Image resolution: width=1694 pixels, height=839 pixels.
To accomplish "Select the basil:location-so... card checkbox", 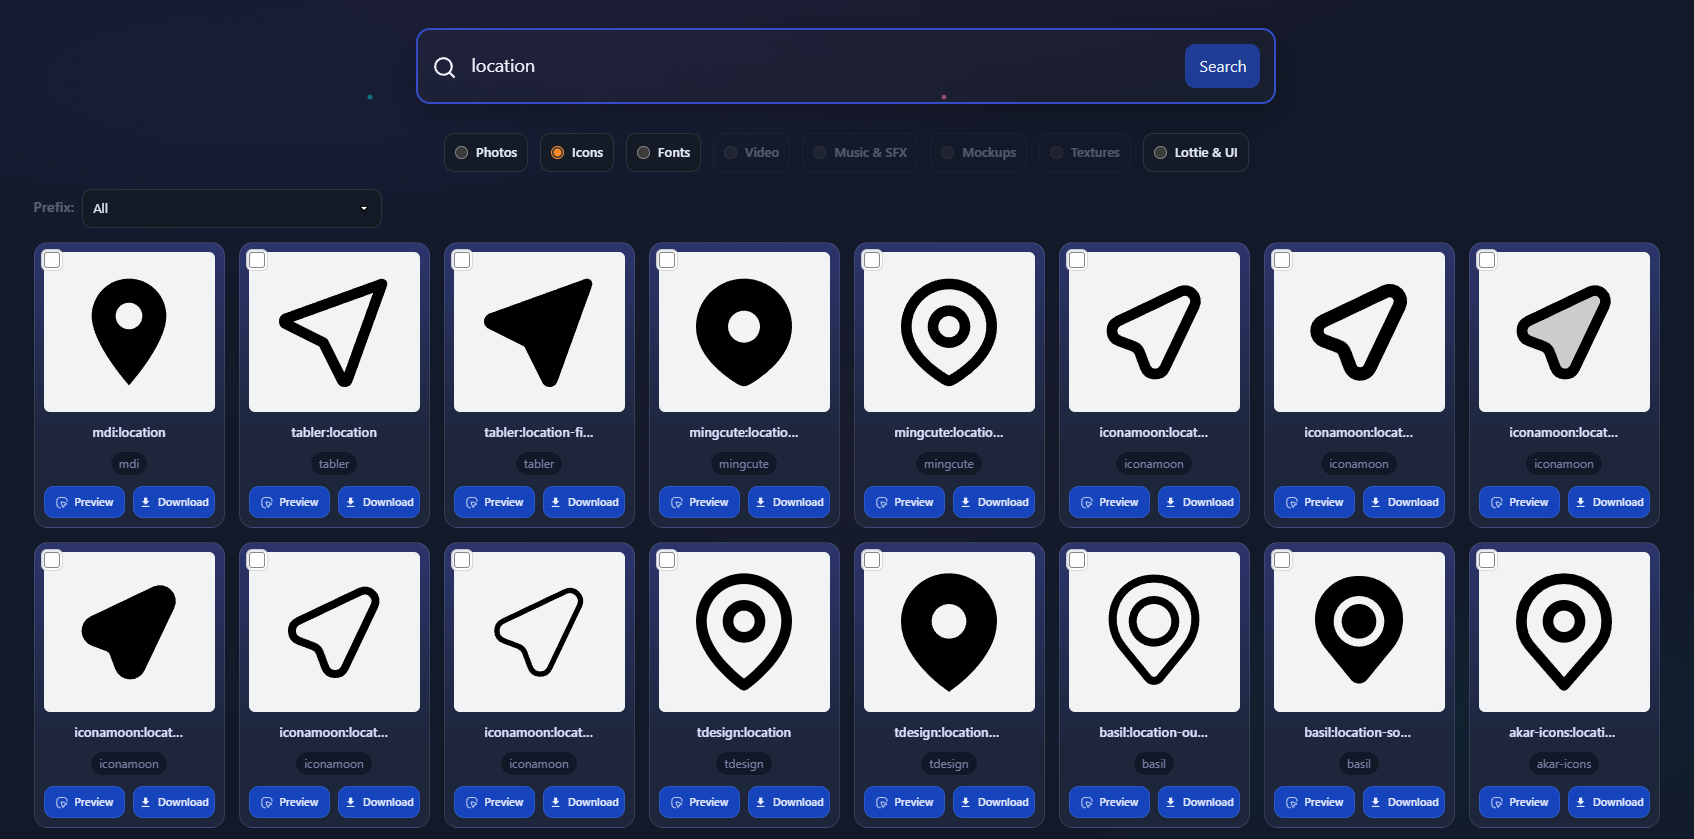I will 1282,560.
